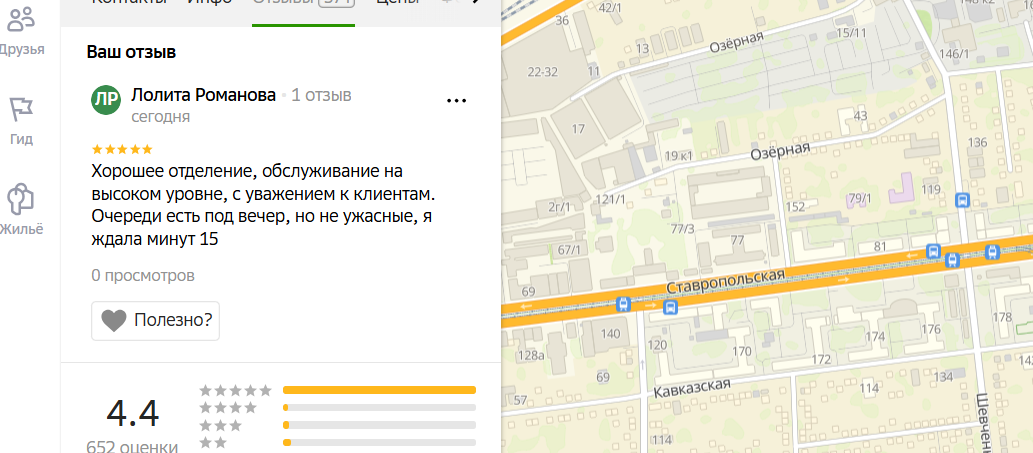1033x453 pixels.
Task: Click building 57 on the map
Action: point(520,400)
